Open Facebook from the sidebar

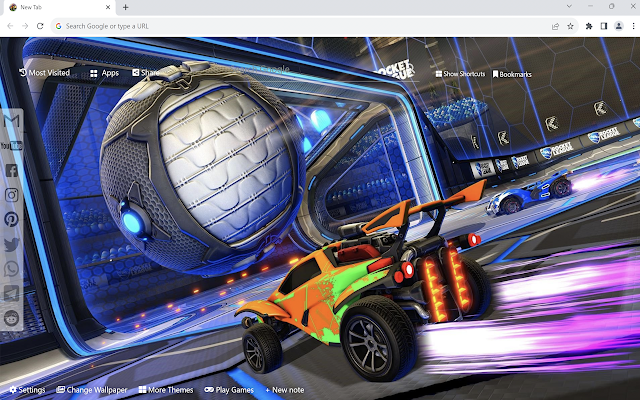[11, 170]
